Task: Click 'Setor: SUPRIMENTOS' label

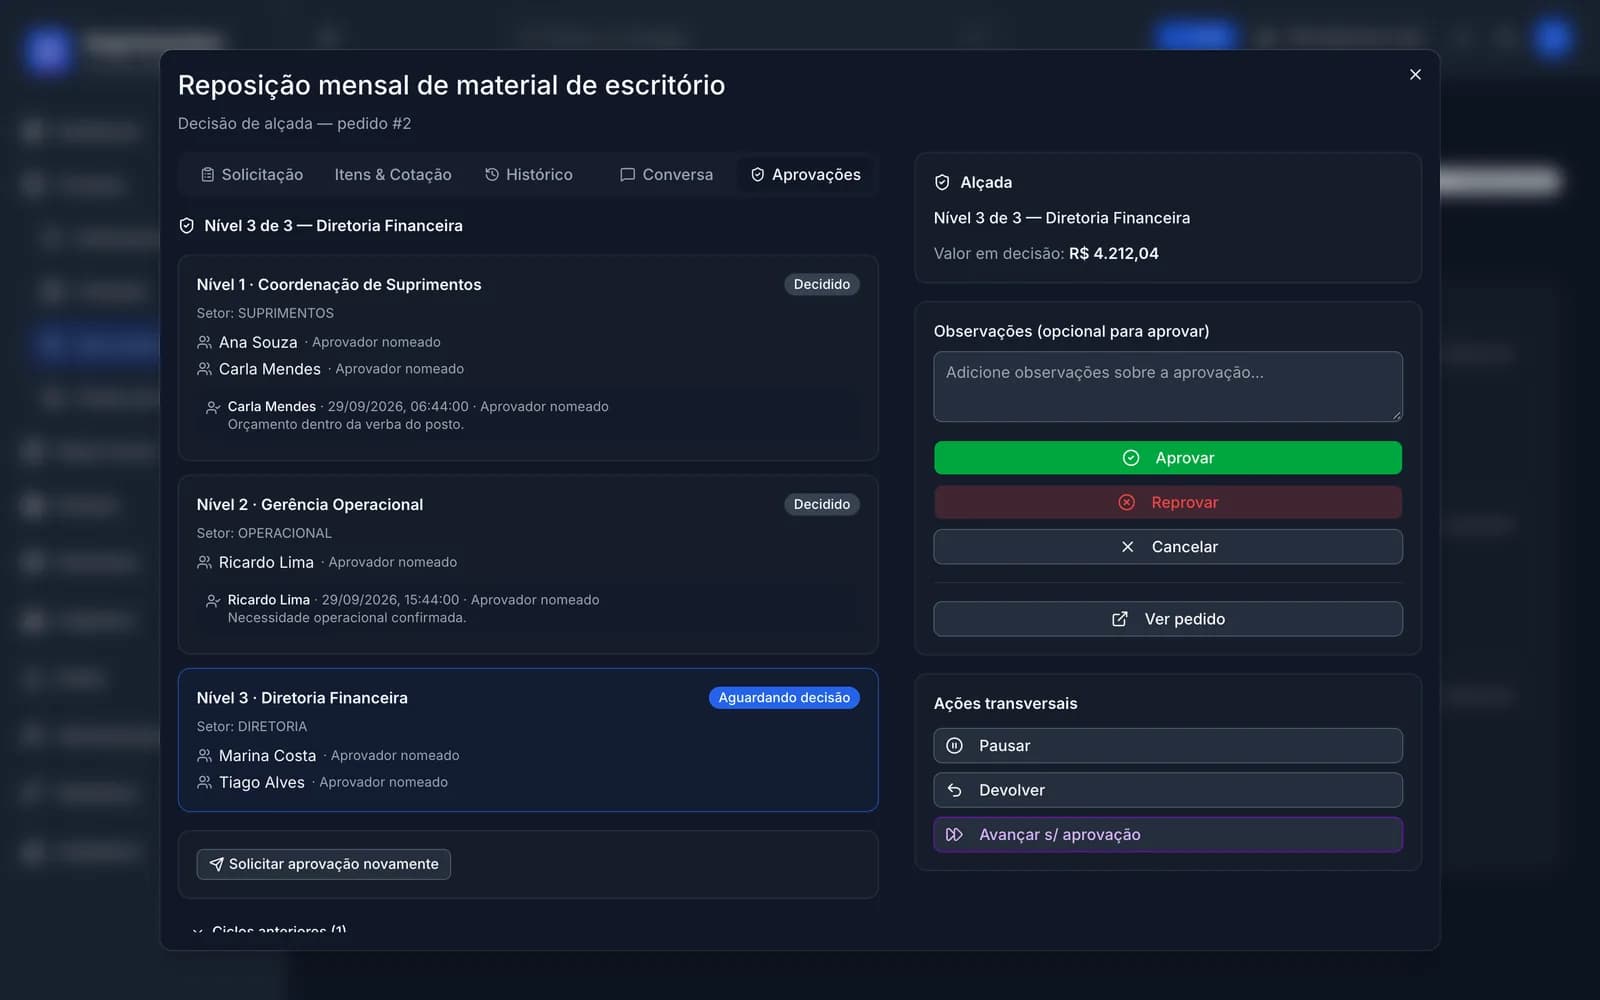Action: click(x=265, y=313)
